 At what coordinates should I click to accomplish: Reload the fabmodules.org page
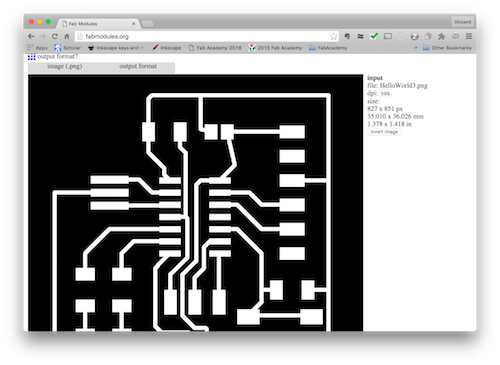[x=55, y=36]
